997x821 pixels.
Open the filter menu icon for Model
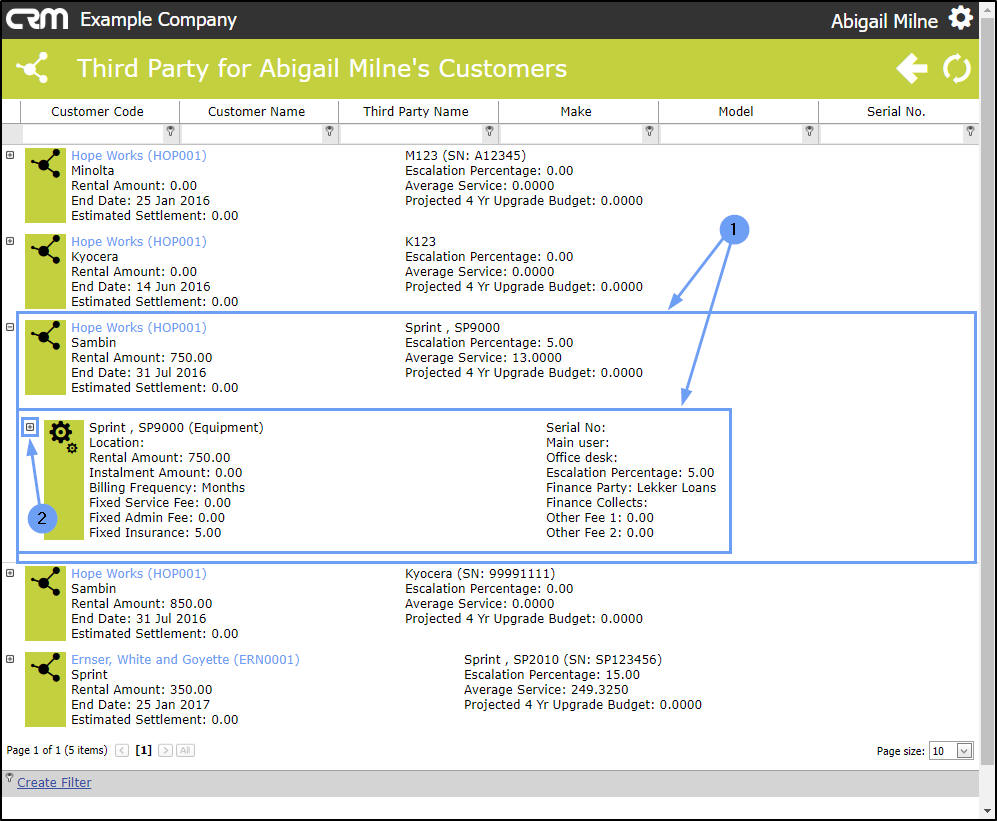click(809, 131)
